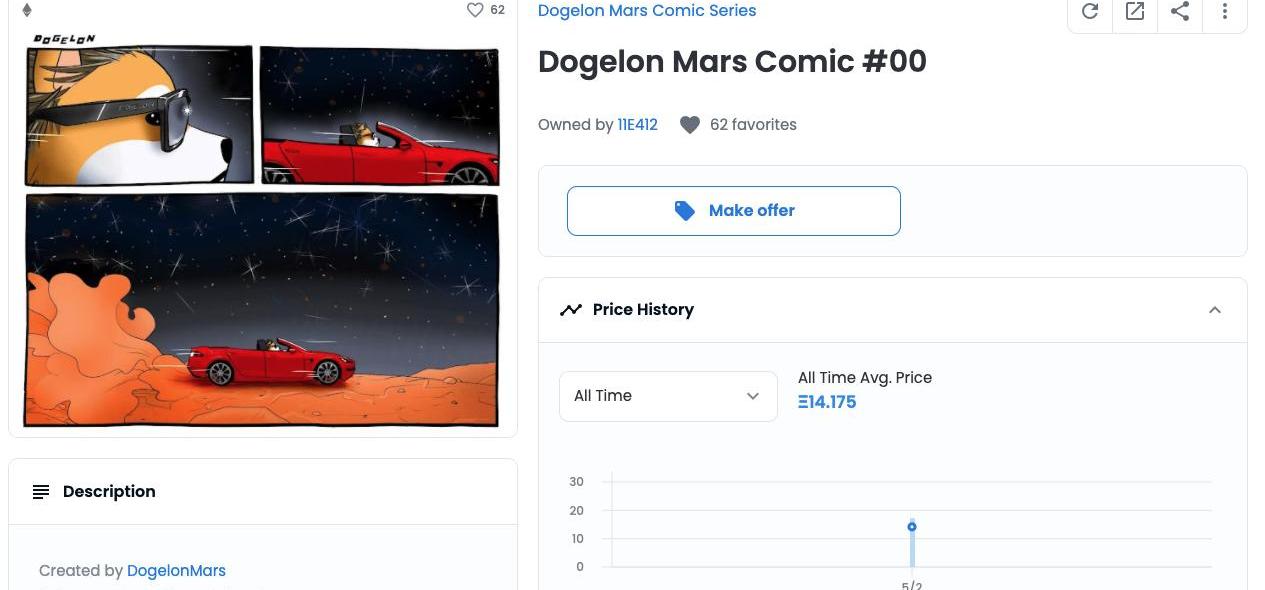Open the Dogelon comic artwork image
The width and height of the screenshot is (1265, 590).
[x=262, y=235]
